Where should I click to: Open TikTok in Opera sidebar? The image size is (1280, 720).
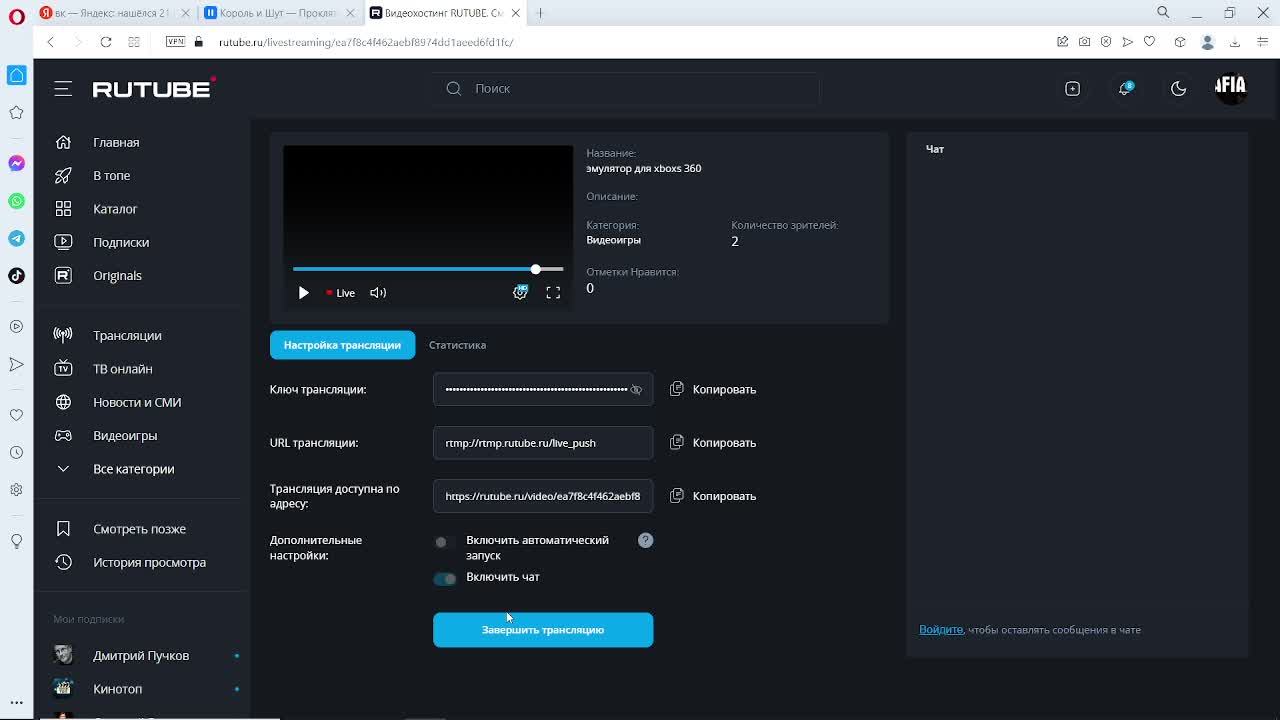(x=16, y=276)
